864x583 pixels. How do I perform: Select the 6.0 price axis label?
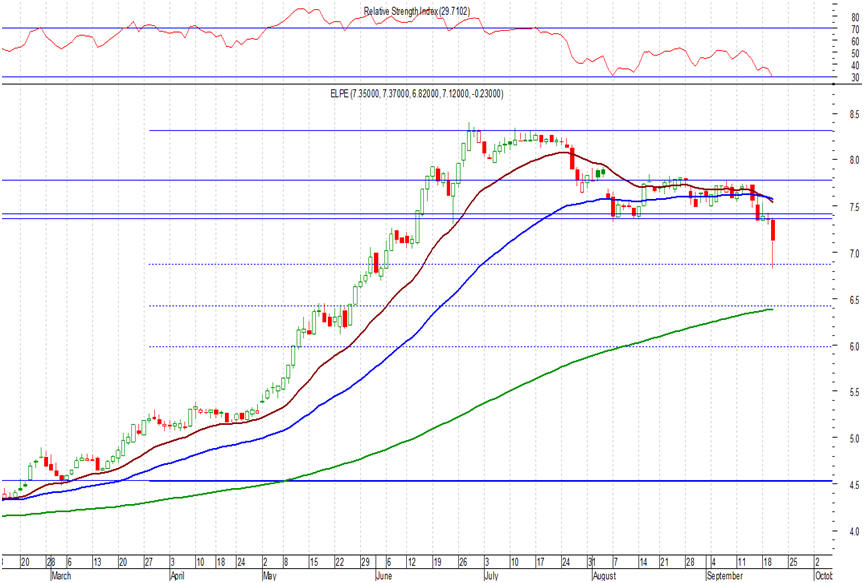854,347
